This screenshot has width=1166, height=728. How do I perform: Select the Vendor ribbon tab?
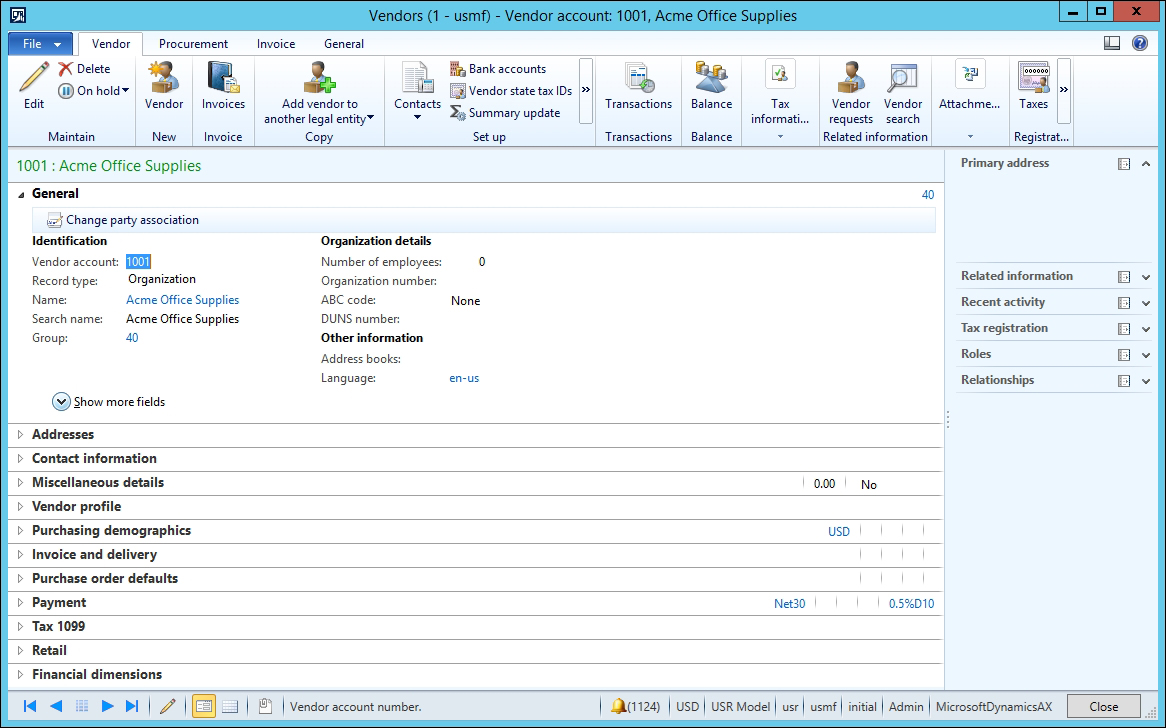point(111,44)
